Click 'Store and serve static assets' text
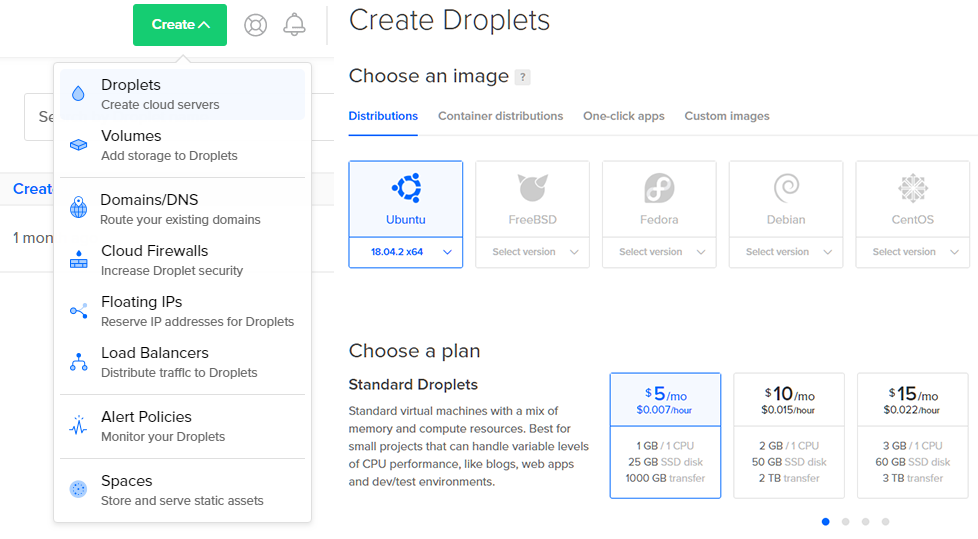978x539 pixels. coord(182,500)
